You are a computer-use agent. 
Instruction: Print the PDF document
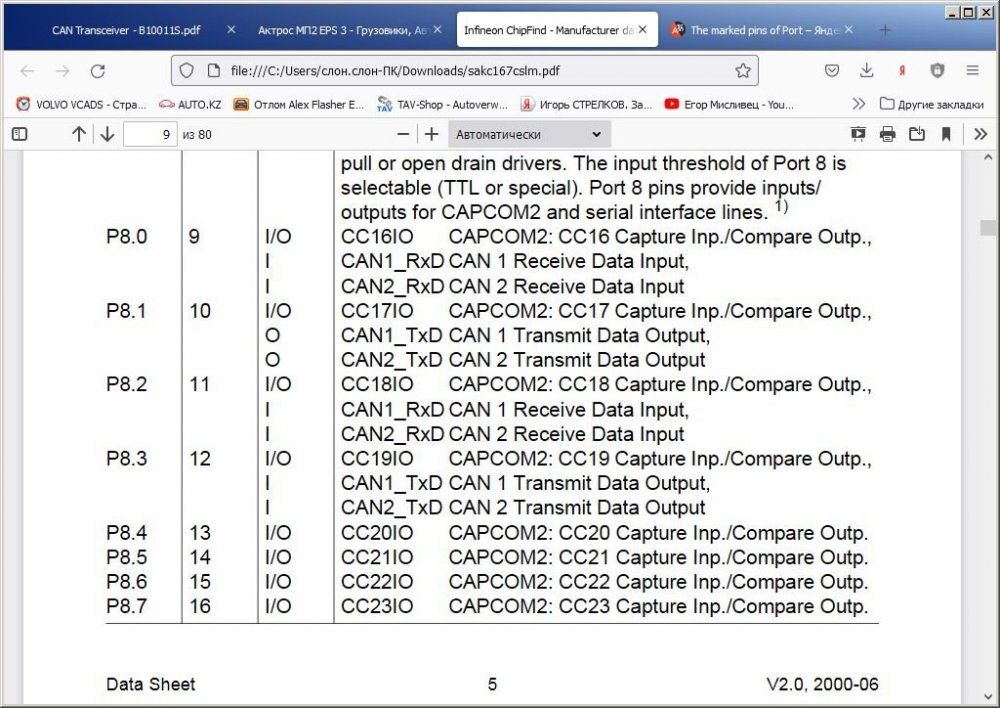click(x=887, y=134)
